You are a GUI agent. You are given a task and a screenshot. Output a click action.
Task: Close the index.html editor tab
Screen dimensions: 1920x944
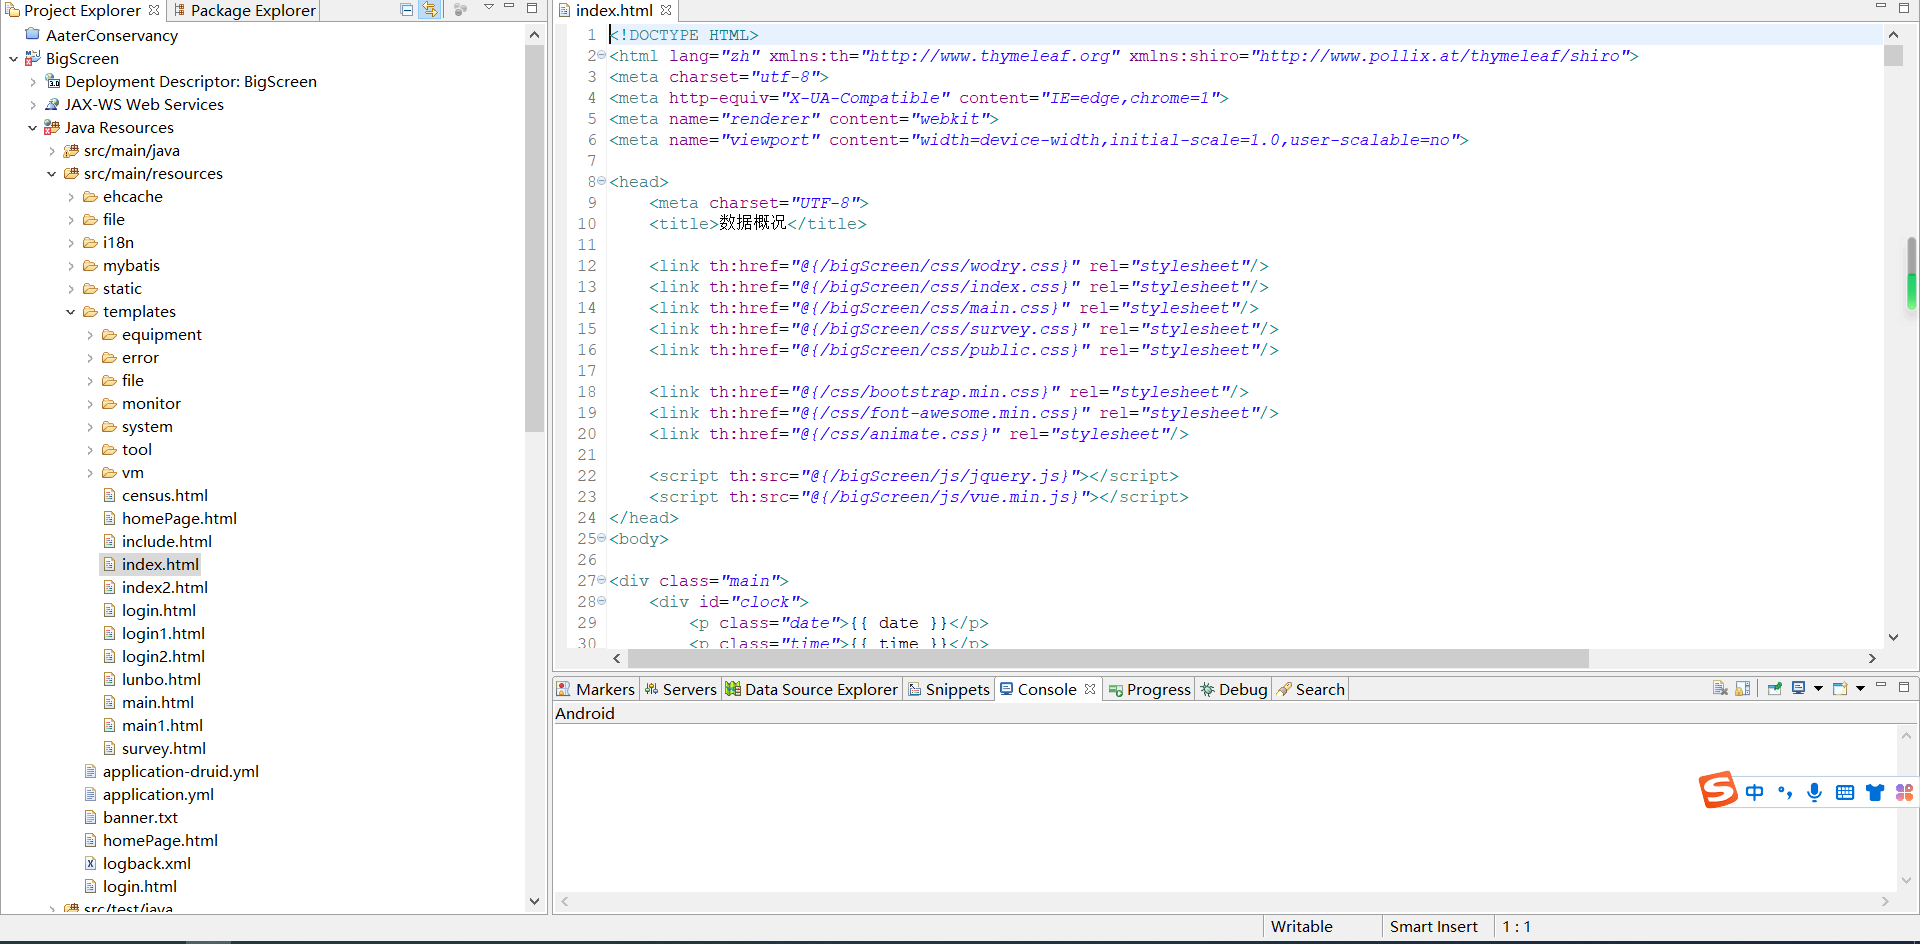tap(666, 10)
